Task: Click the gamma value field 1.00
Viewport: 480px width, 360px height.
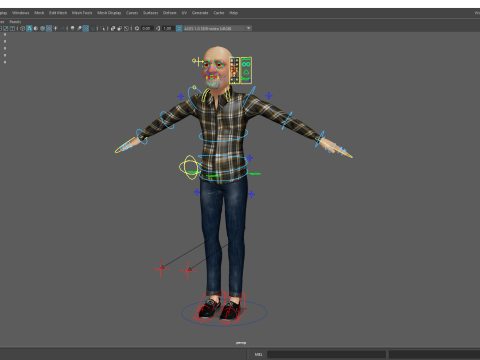Action: pos(168,28)
